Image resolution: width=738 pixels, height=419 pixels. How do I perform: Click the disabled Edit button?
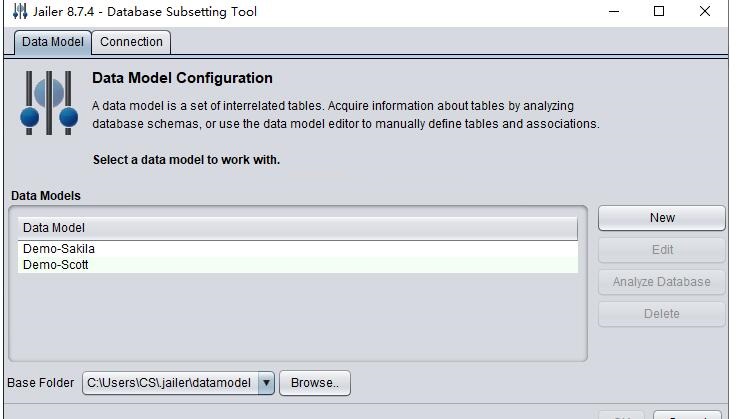point(662,250)
